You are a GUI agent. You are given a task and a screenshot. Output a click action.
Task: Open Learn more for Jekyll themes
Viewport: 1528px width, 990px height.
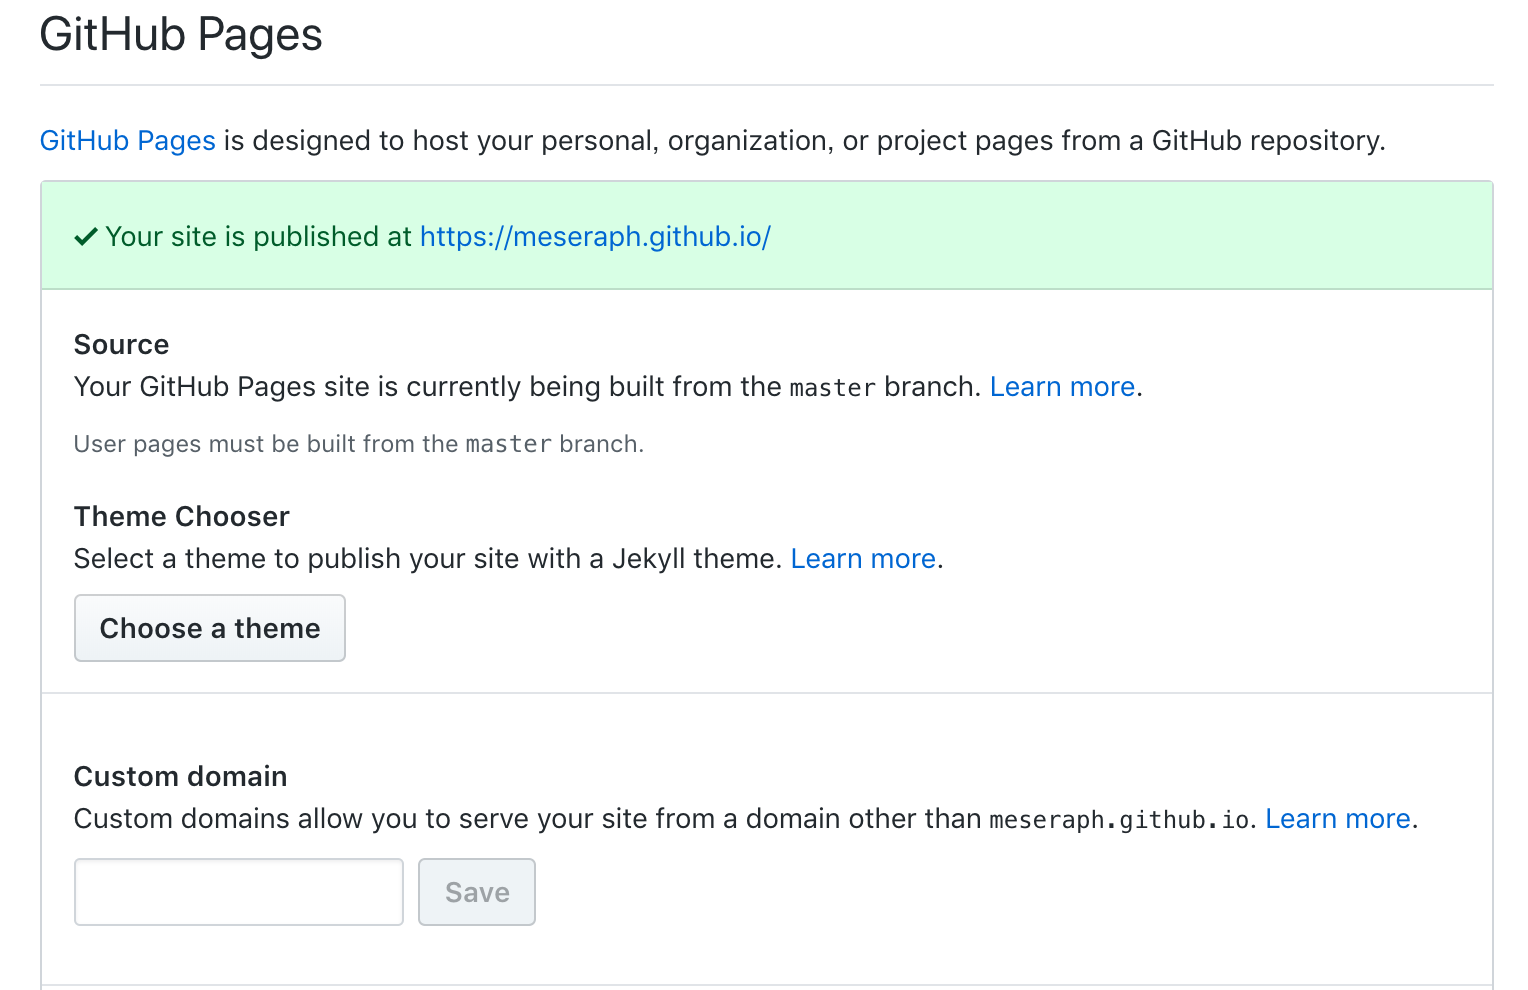coord(862,558)
